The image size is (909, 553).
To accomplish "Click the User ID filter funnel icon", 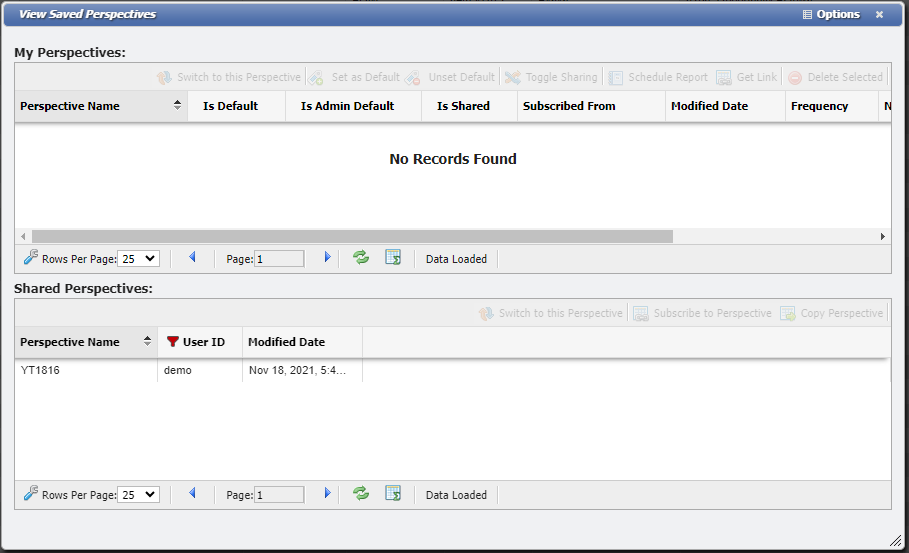I will (173, 342).
